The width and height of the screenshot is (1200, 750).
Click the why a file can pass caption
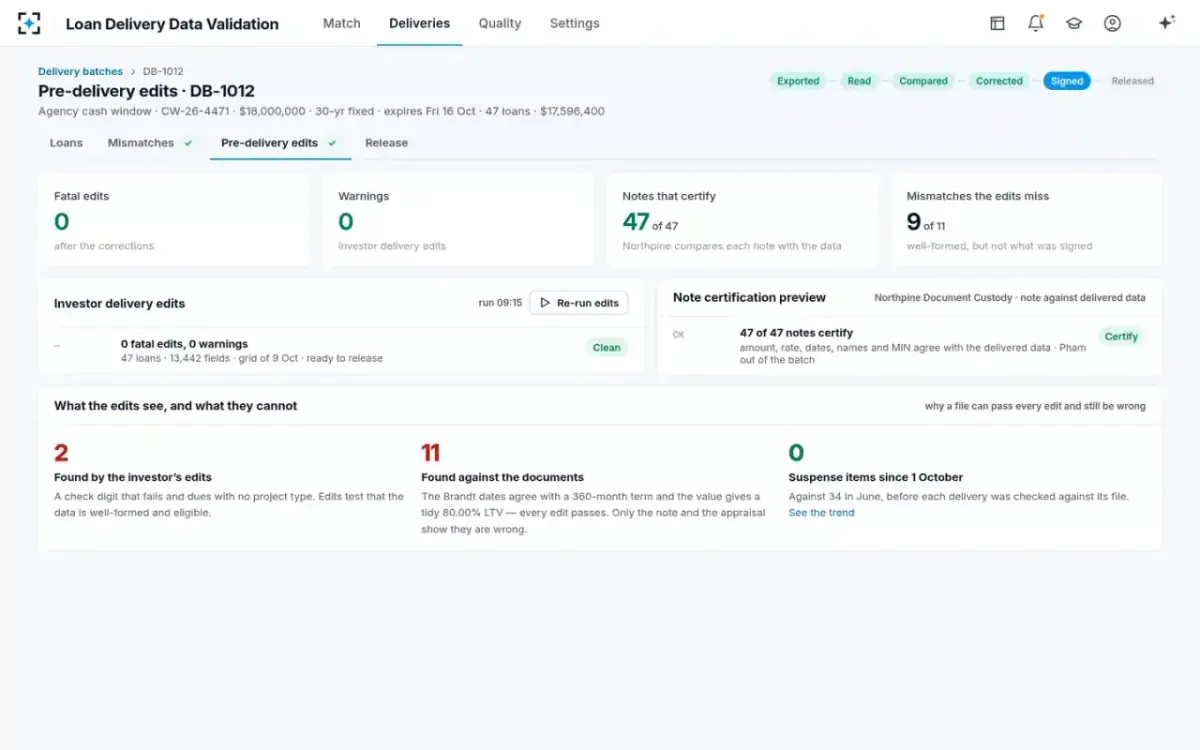click(x=1035, y=406)
